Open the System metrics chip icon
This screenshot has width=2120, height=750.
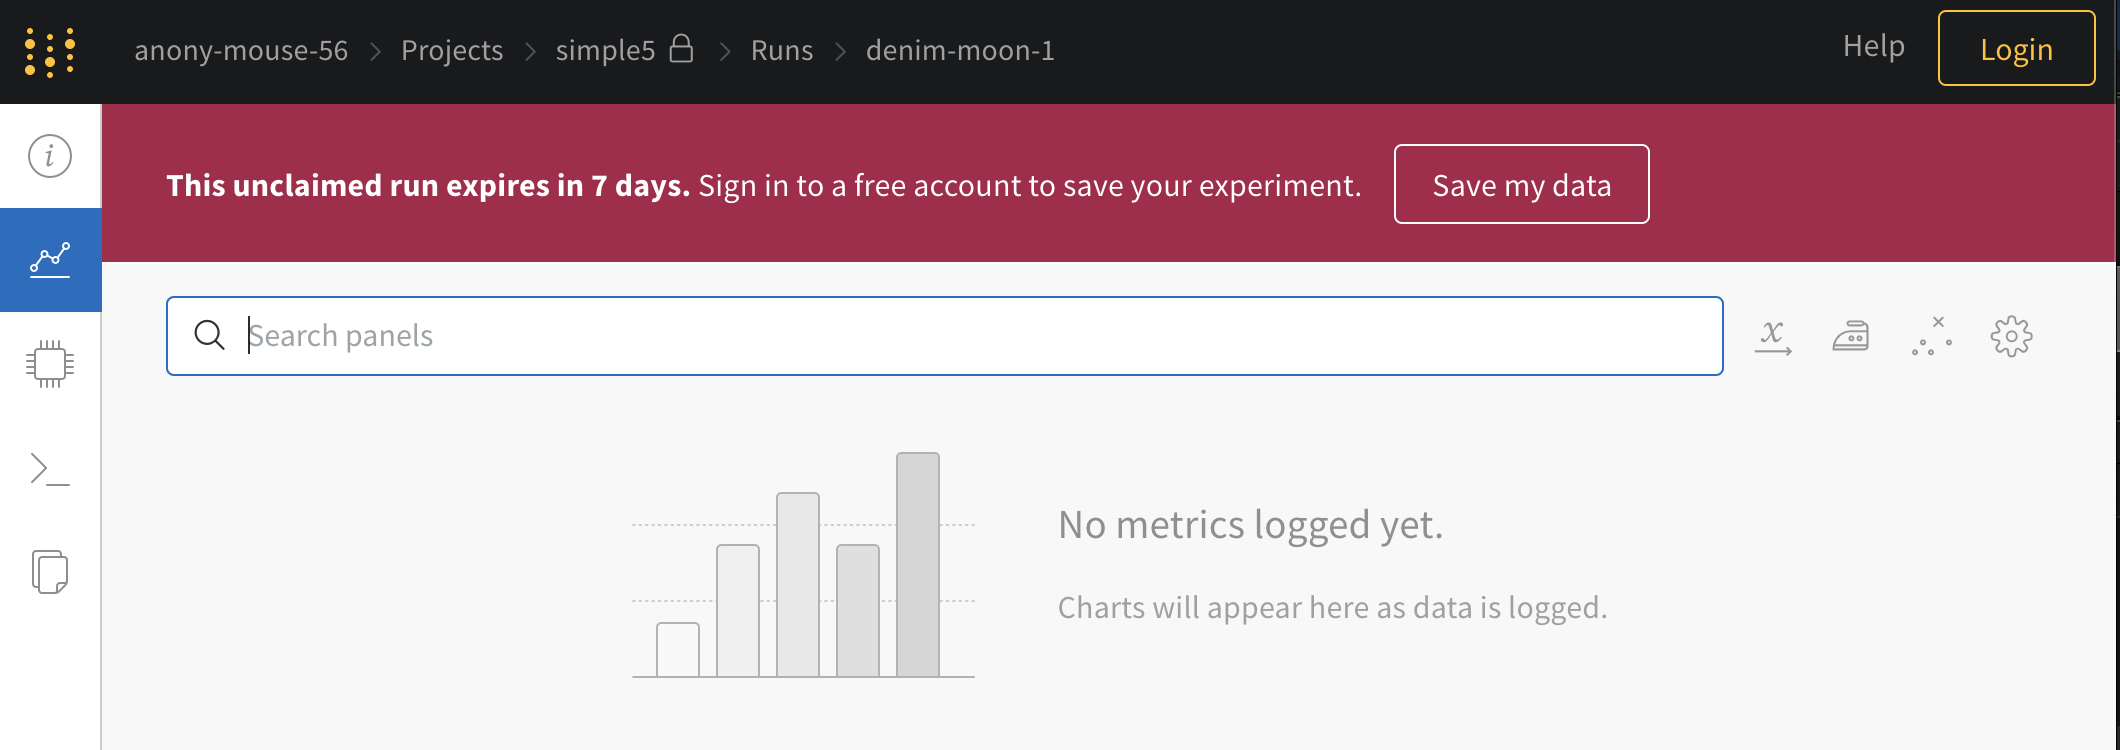[50, 364]
